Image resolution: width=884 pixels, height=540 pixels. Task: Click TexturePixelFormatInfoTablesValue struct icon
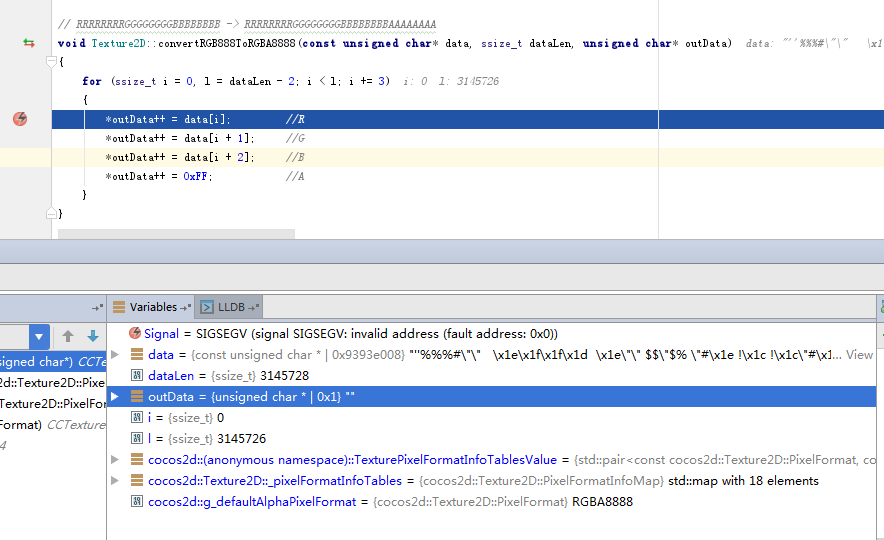pyautogui.click(x=136, y=459)
